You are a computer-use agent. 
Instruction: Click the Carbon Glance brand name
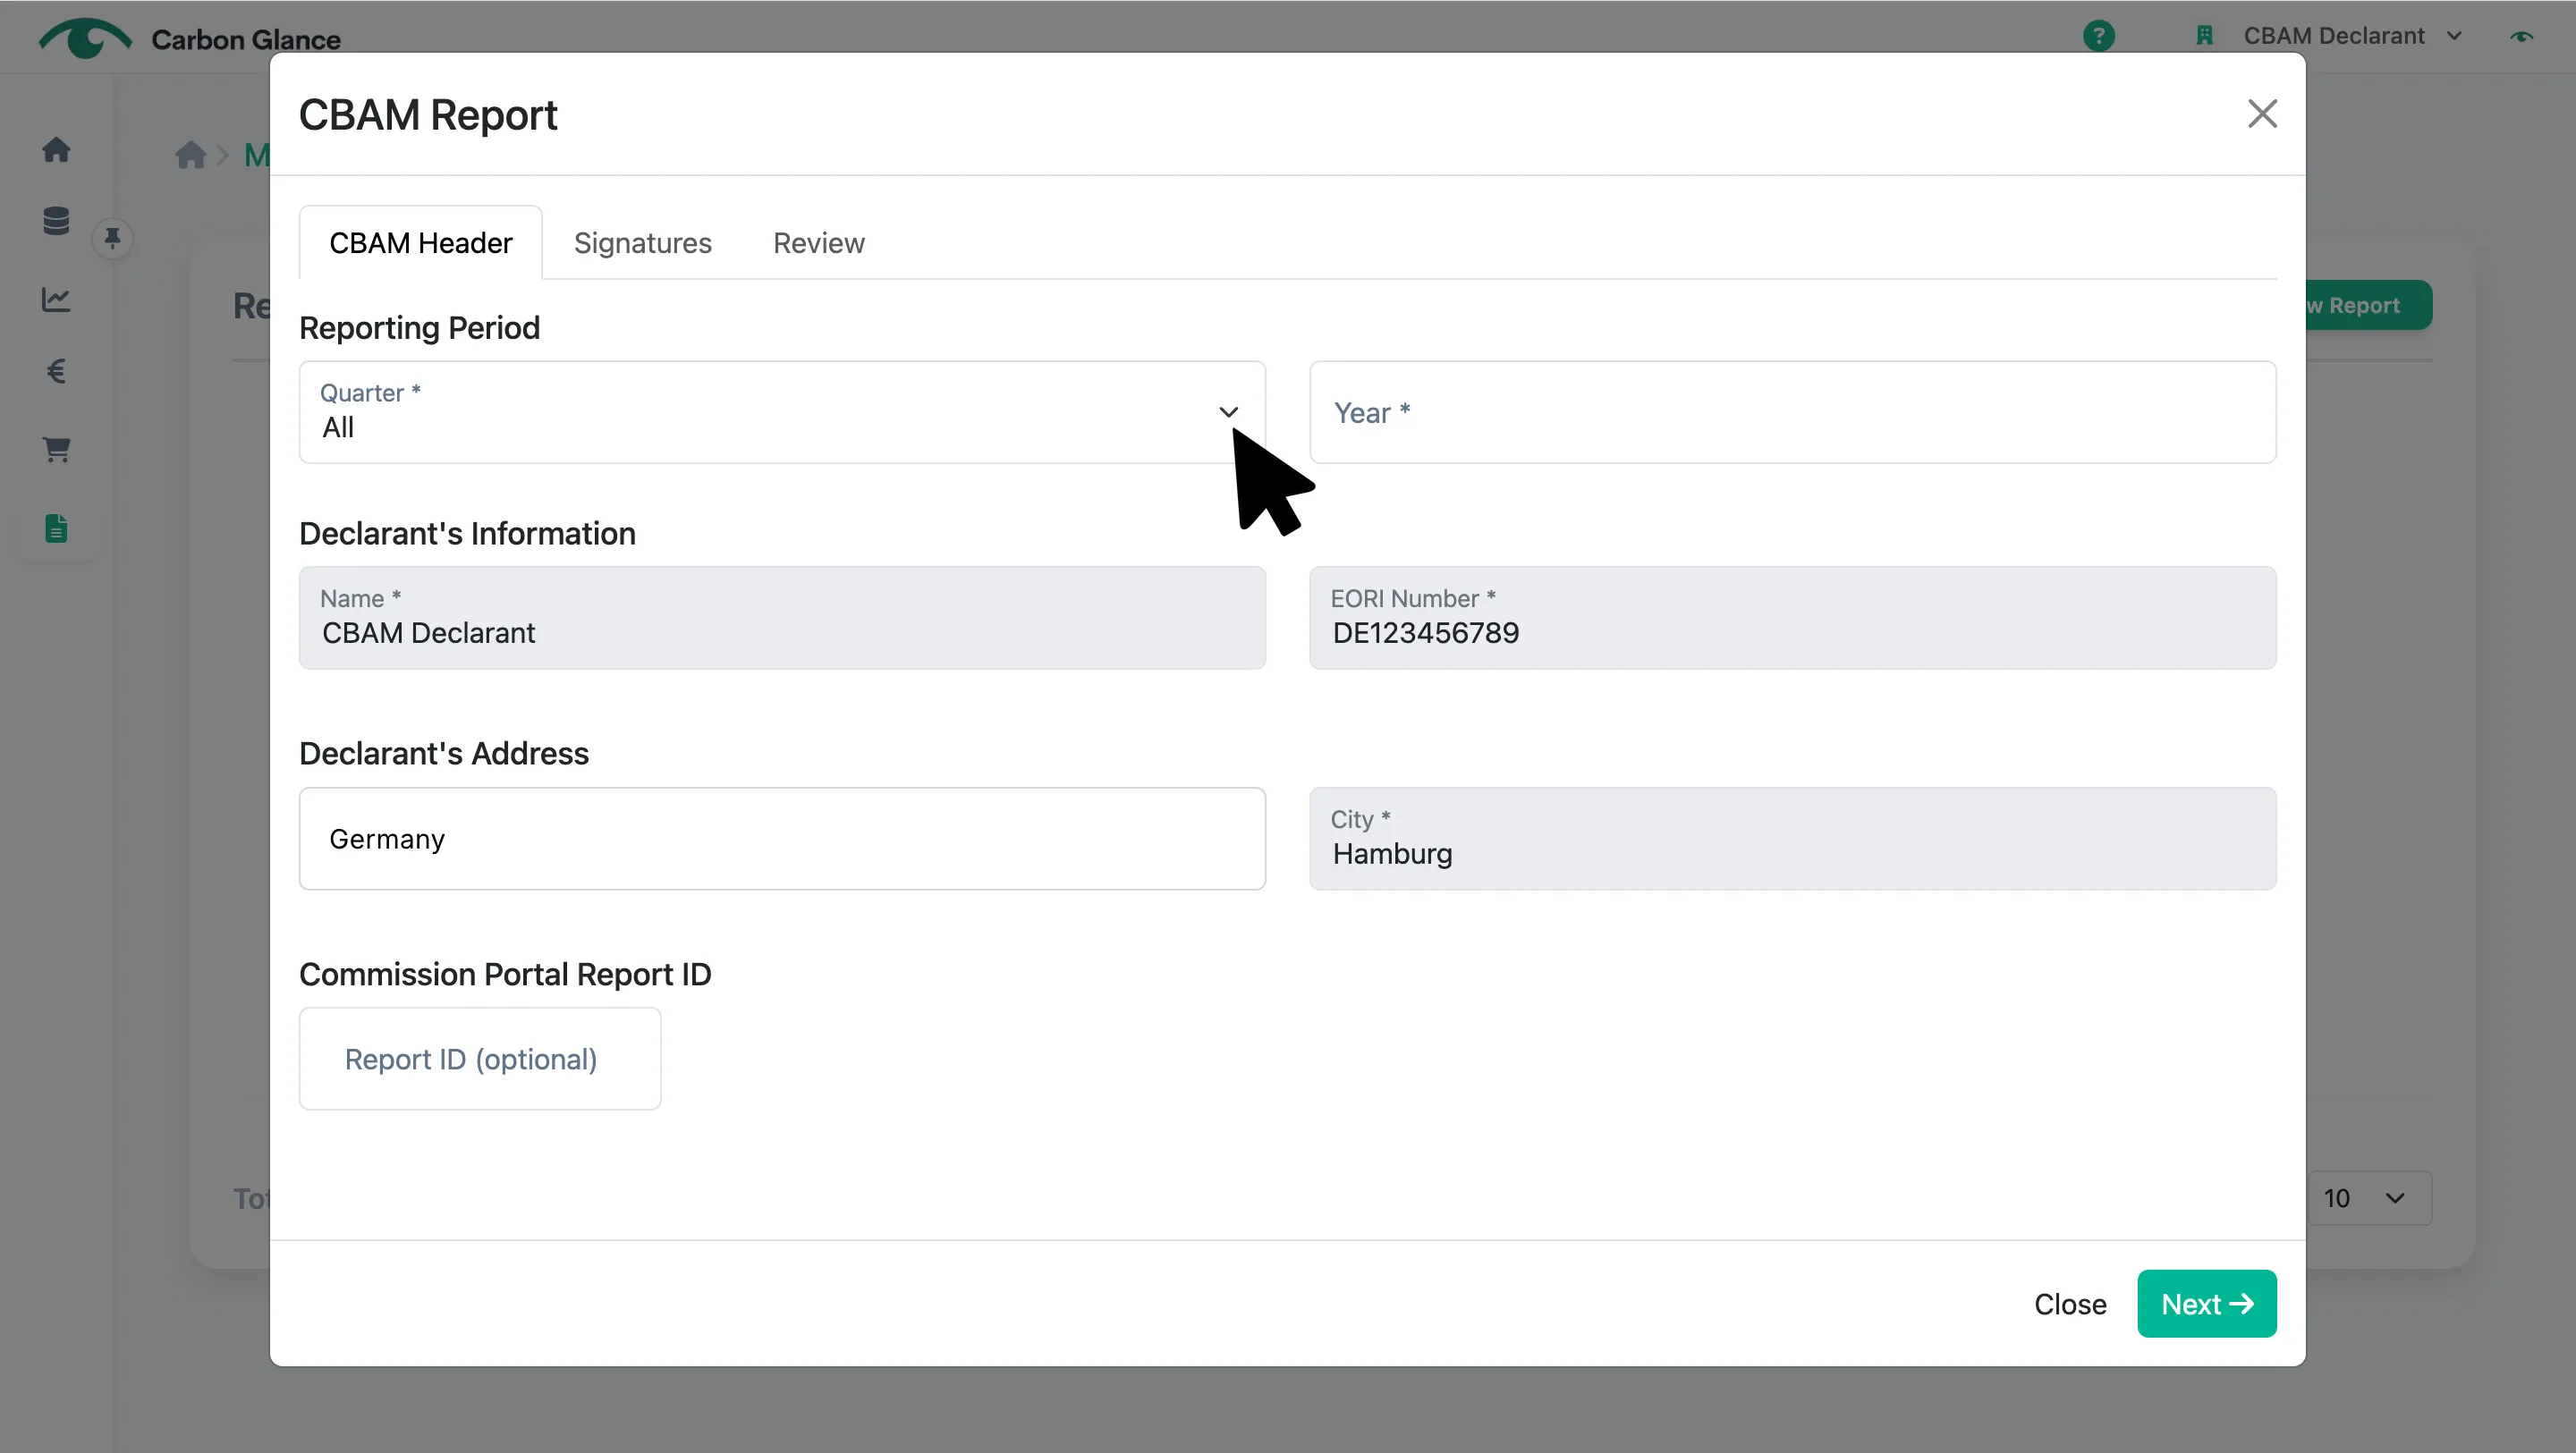[246, 39]
